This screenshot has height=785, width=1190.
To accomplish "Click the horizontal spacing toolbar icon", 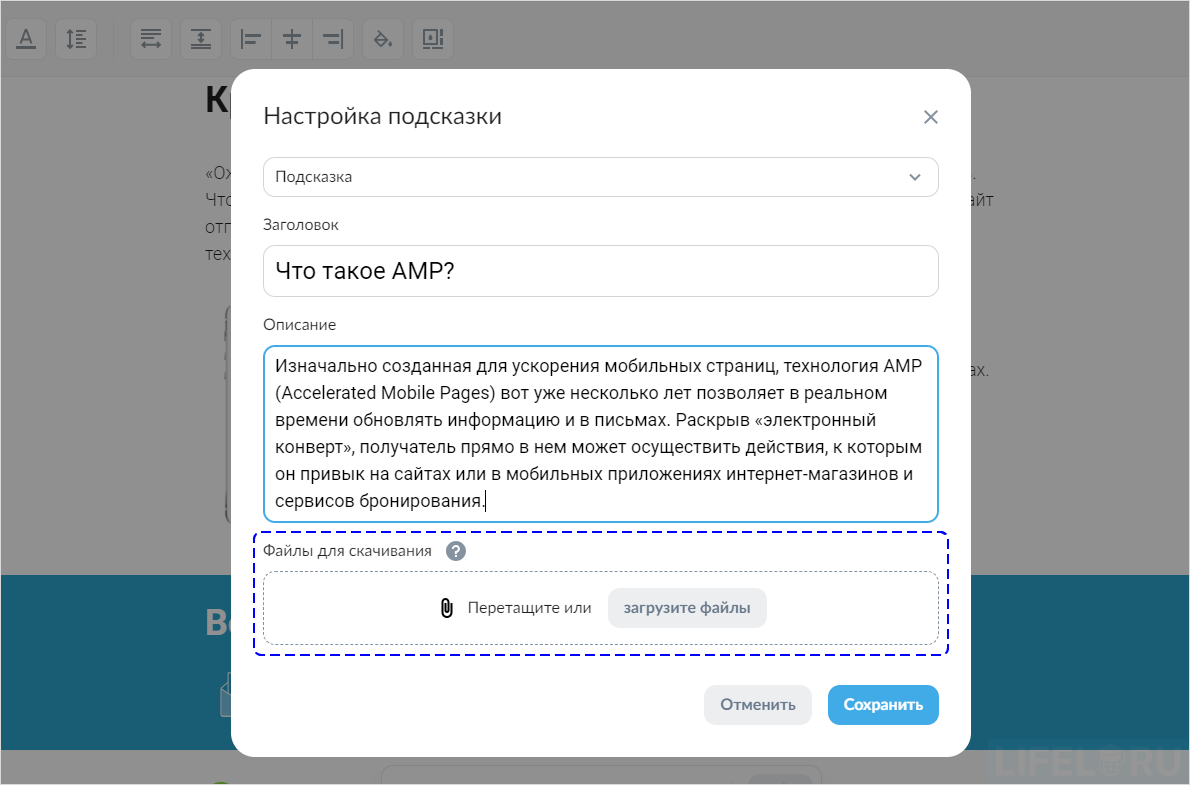I will point(151,39).
